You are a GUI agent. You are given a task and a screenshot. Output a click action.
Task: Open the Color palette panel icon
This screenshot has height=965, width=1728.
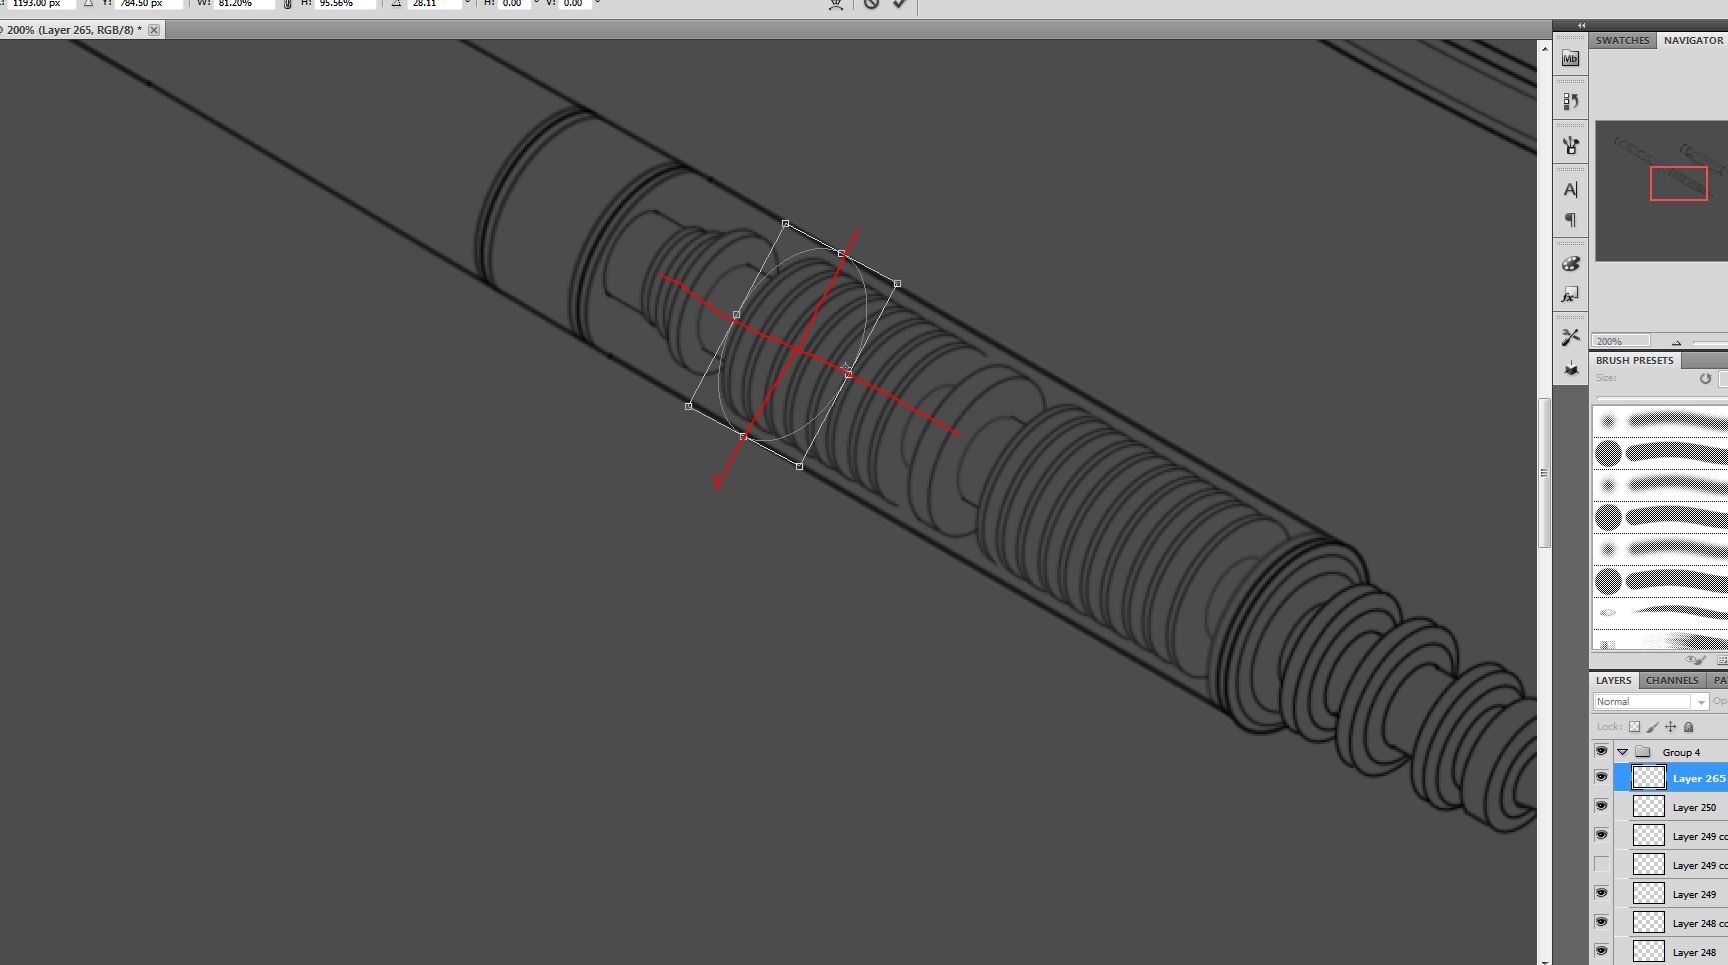pos(1570,264)
